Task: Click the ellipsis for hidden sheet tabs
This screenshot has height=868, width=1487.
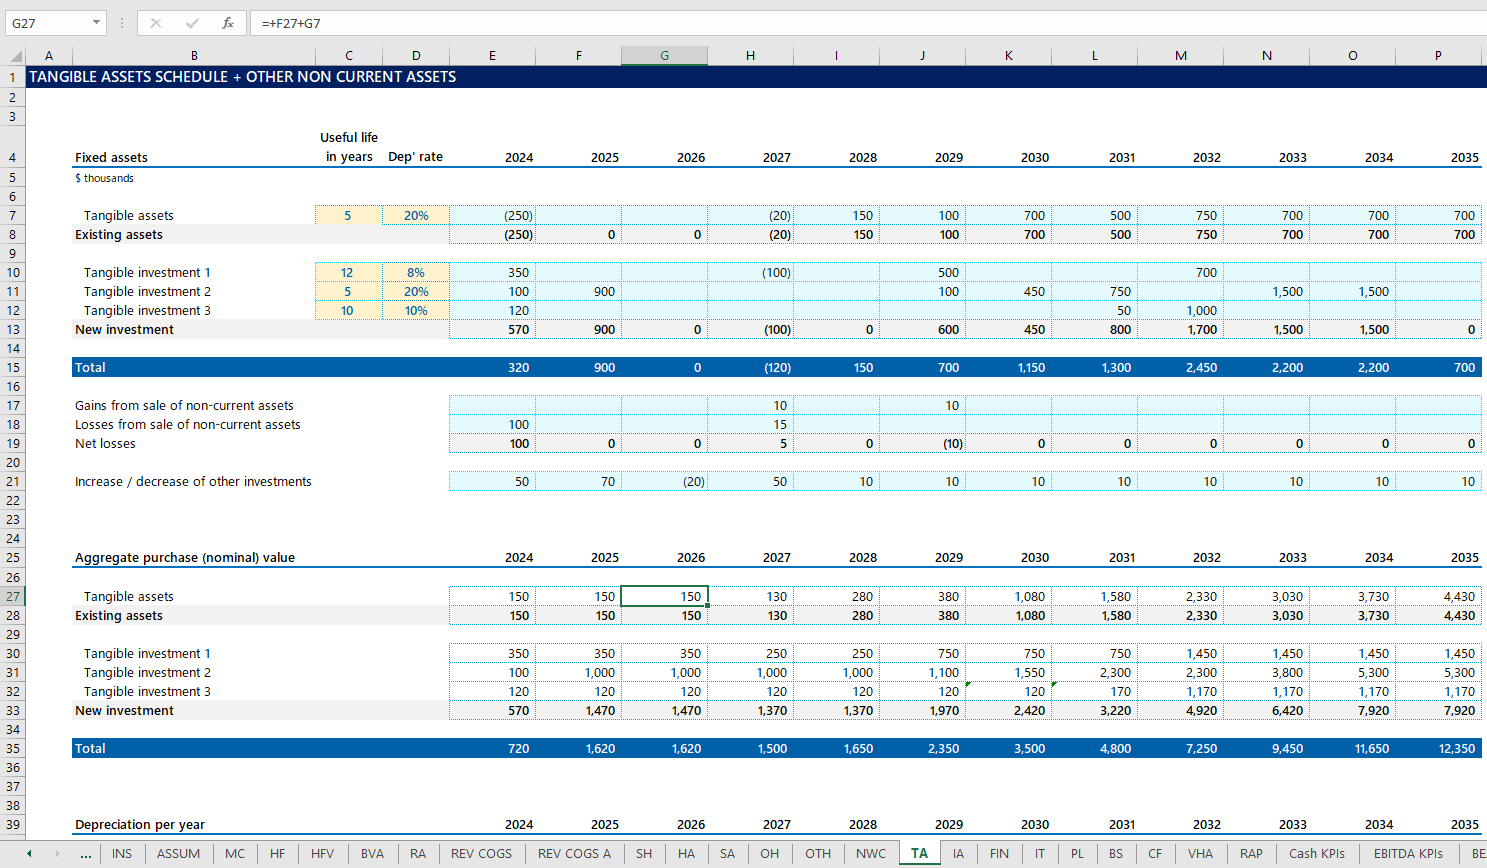Action: pos(86,854)
